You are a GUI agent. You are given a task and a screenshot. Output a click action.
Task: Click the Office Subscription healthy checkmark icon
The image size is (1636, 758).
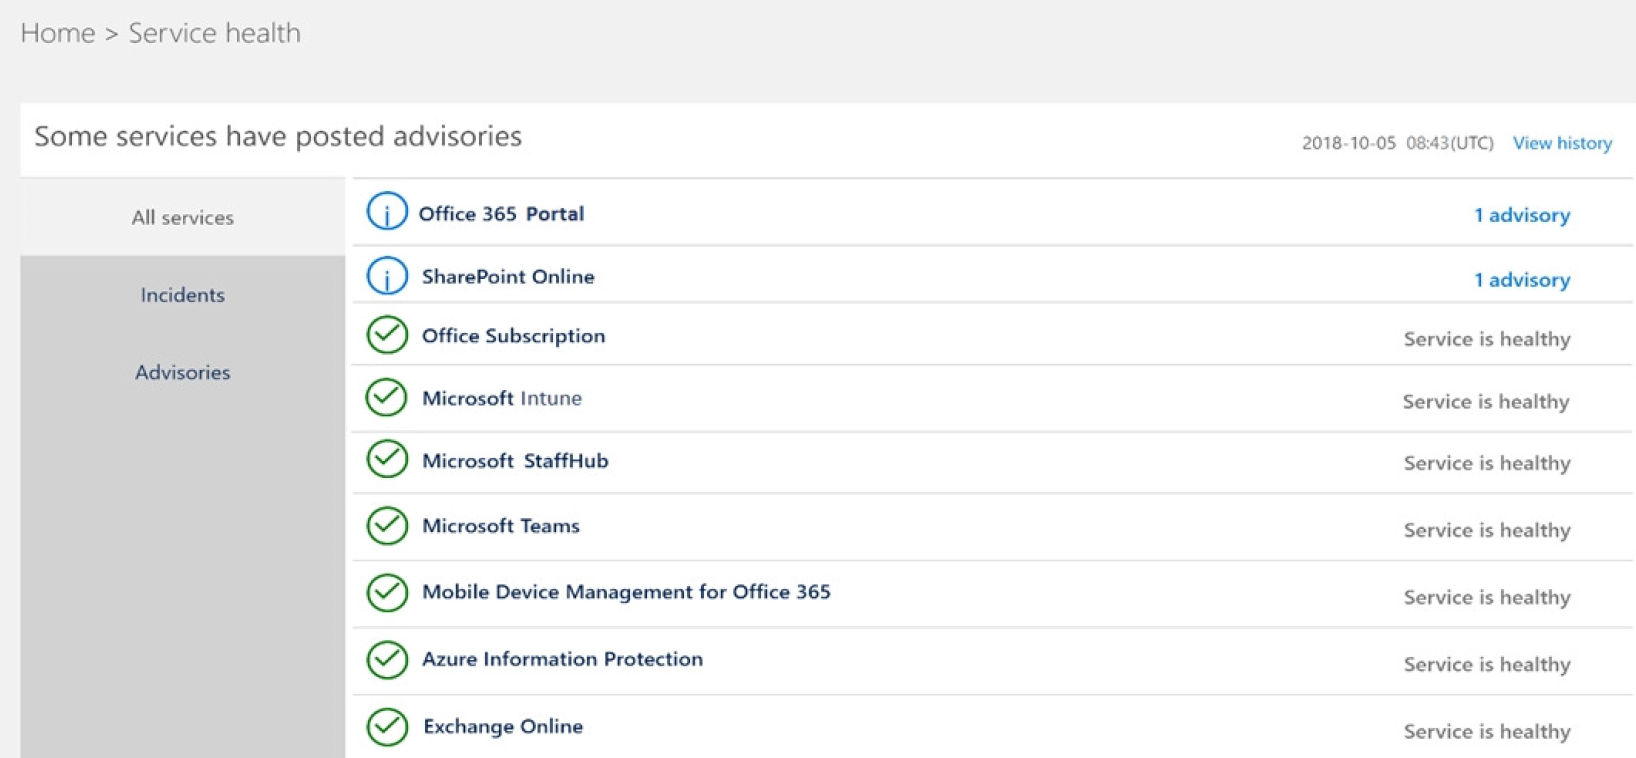point(387,335)
